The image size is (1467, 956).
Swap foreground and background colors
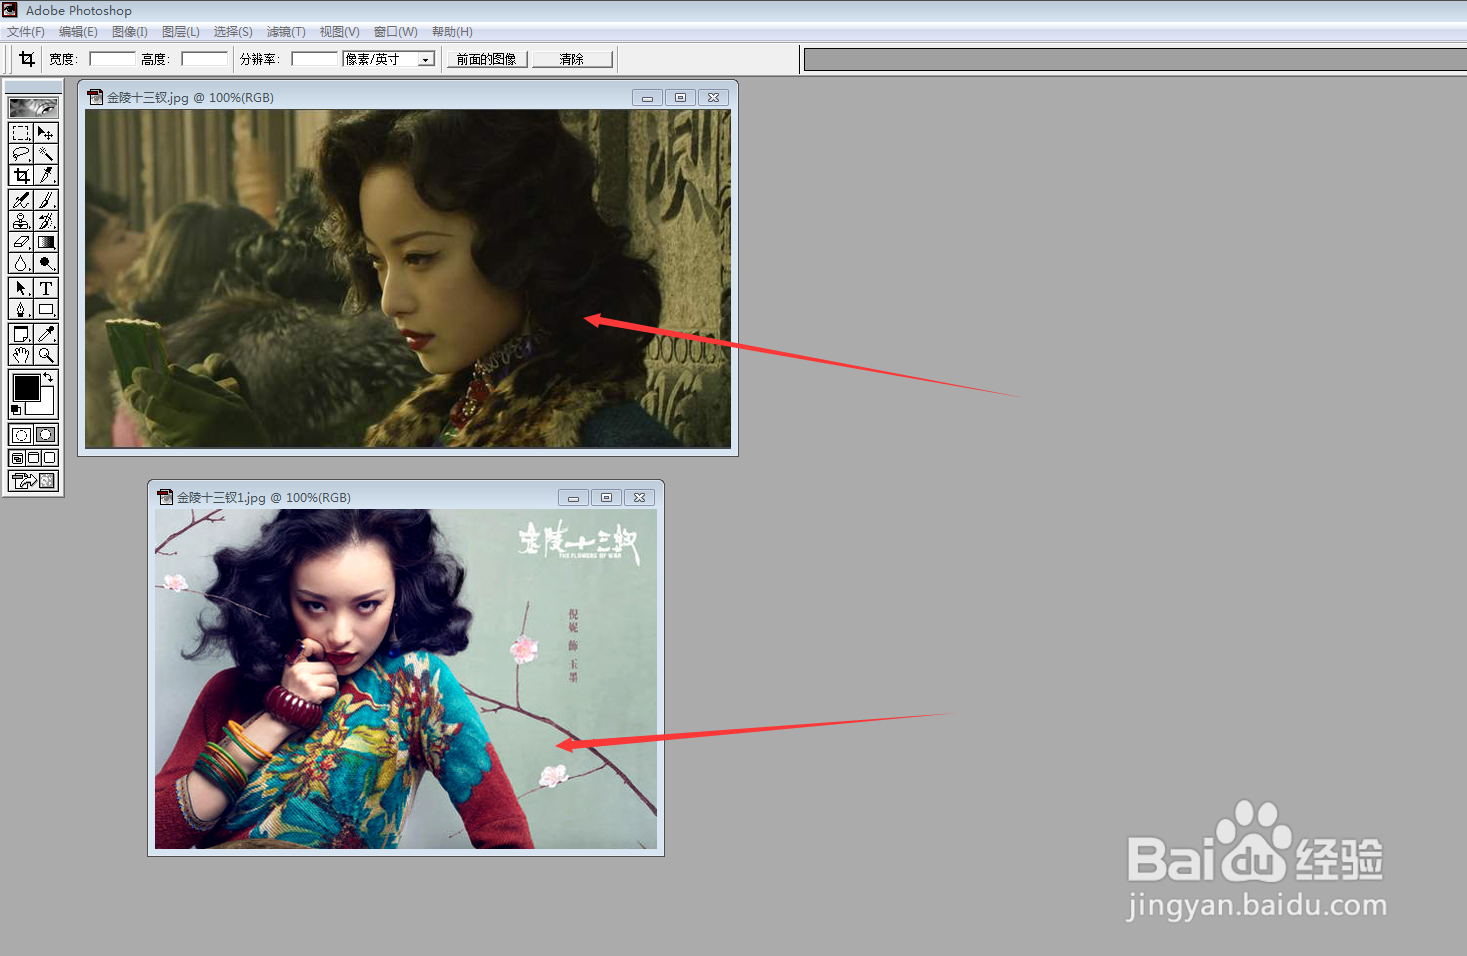(48, 377)
